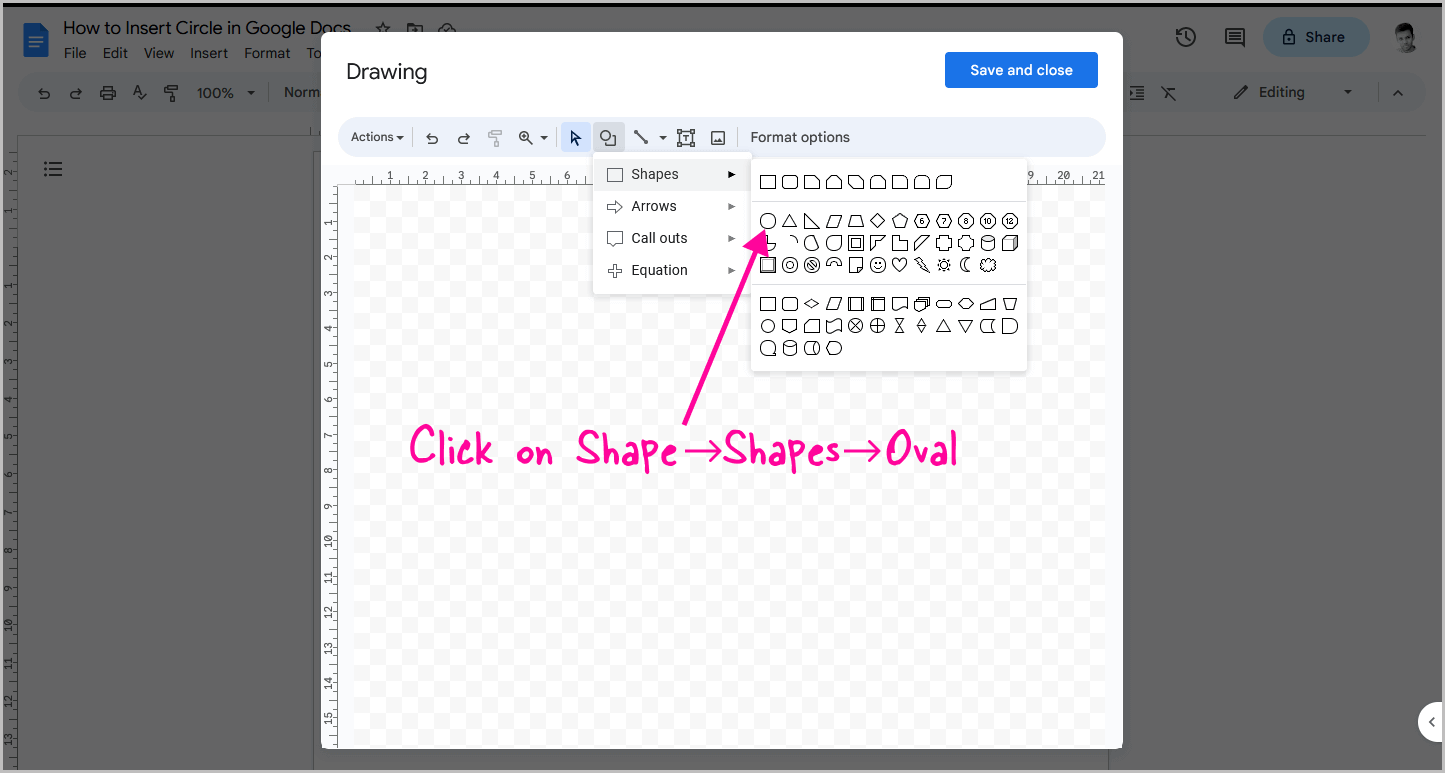Viewport: 1445px width, 773px height.
Task: Choose the flowchart wavy punched tape shape
Action: [x=834, y=326]
